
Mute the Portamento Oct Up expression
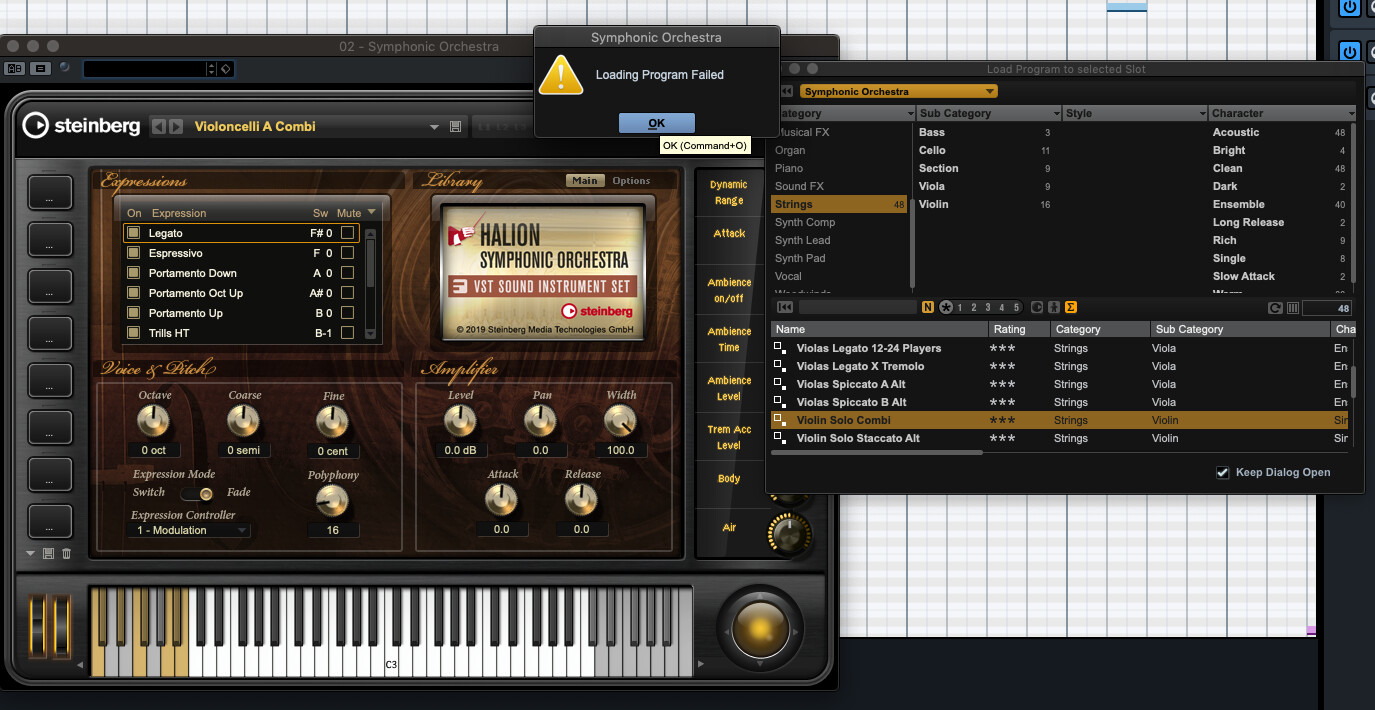pos(347,293)
